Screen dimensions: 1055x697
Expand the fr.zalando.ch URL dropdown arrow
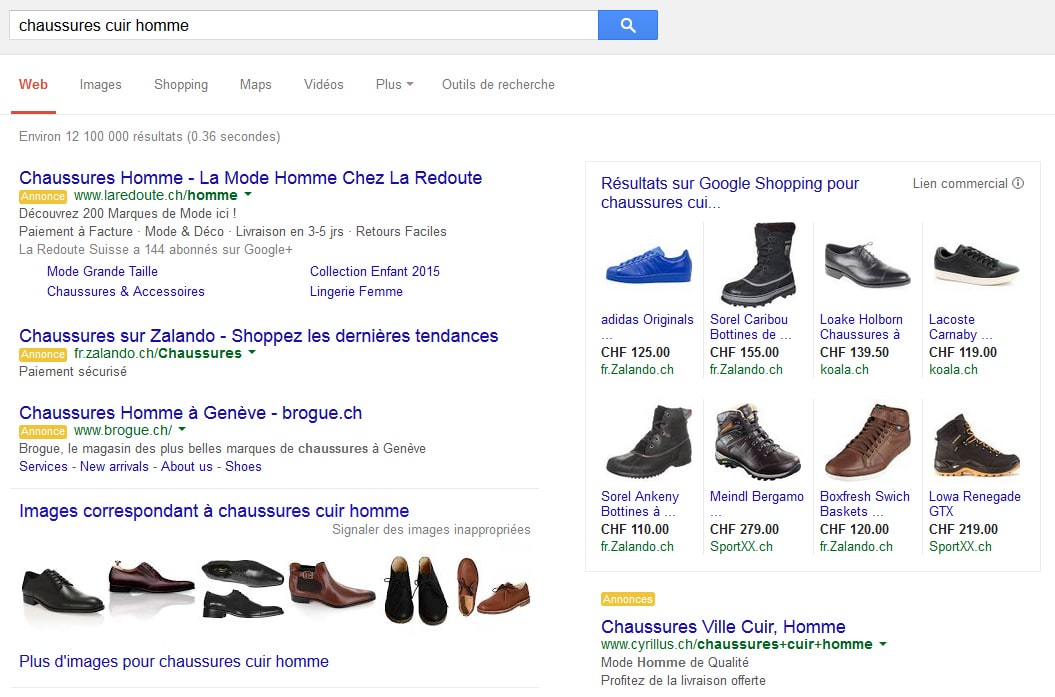(x=252, y=353)
